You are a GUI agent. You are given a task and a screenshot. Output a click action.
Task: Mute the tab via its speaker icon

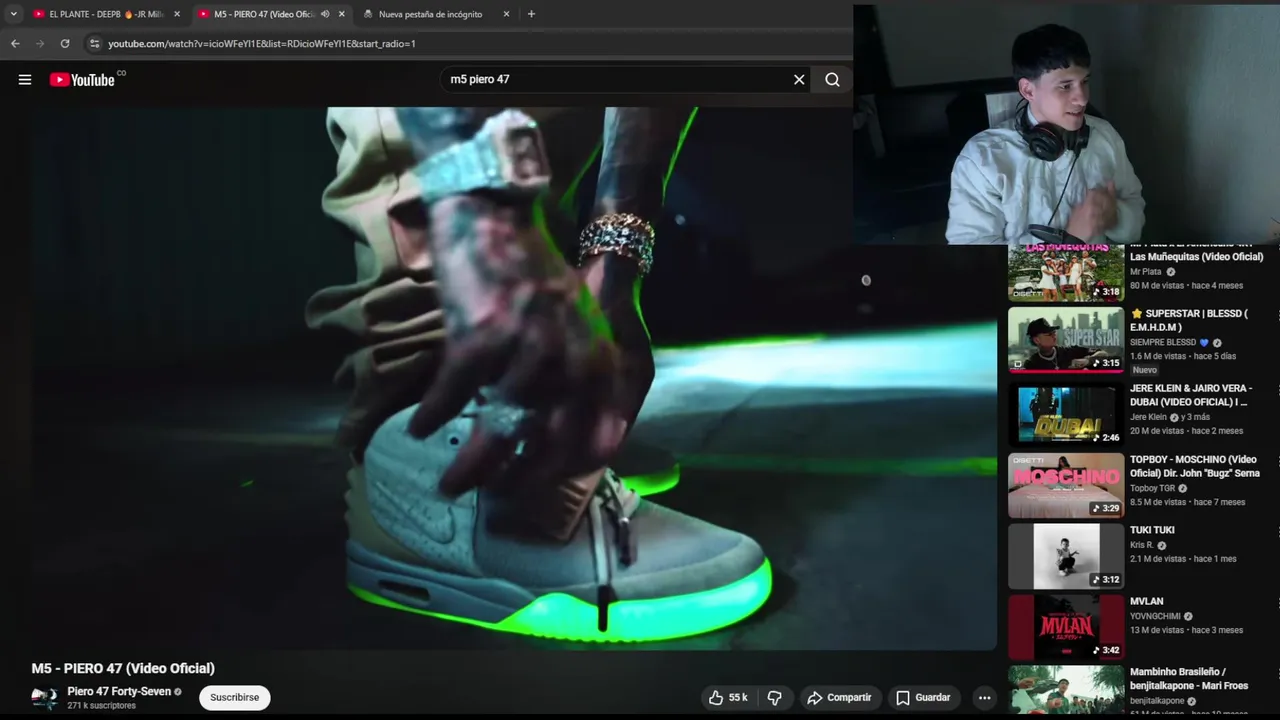click(x=325, y=14)
